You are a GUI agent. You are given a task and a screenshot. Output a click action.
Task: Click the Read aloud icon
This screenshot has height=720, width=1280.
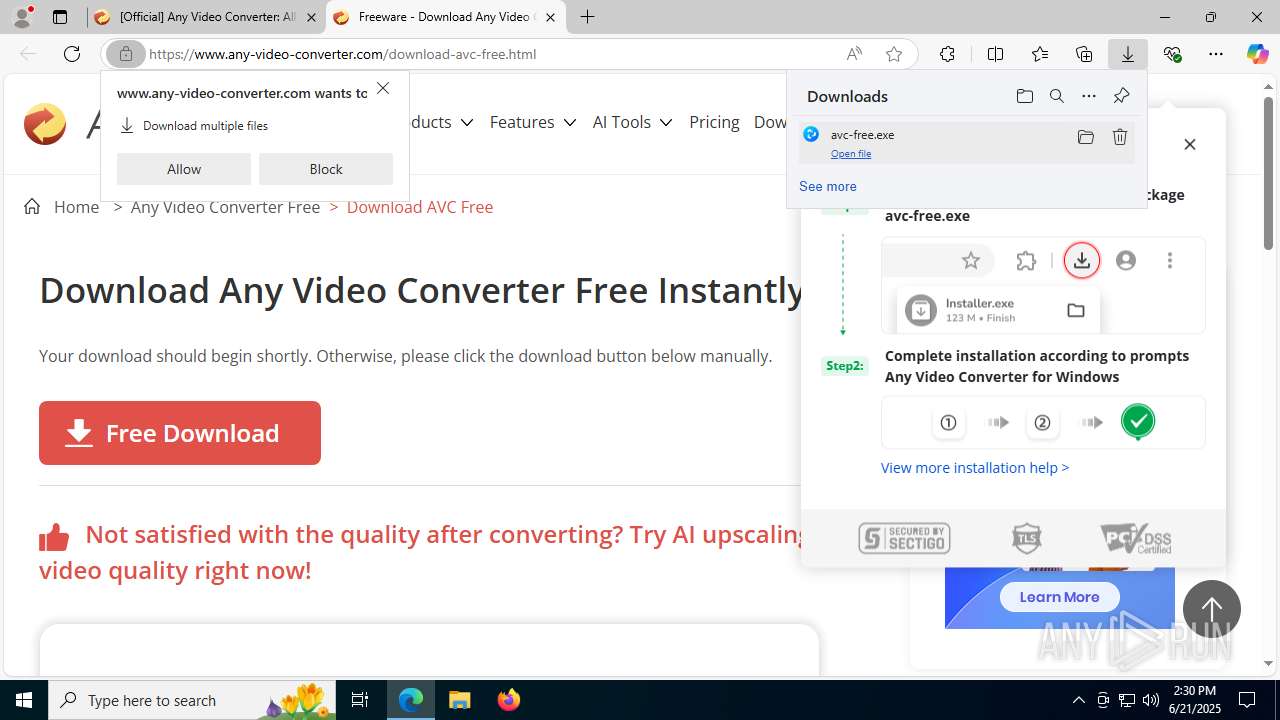coord(854,54)
